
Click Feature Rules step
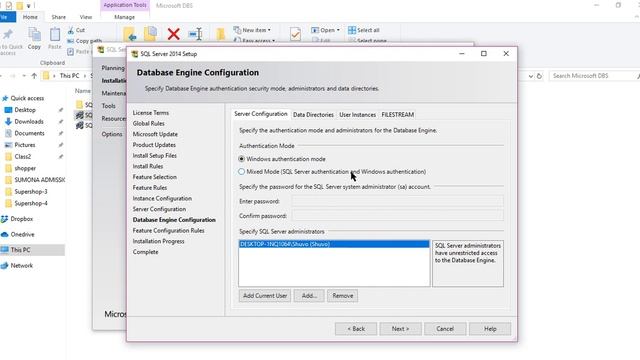(150, 187)
